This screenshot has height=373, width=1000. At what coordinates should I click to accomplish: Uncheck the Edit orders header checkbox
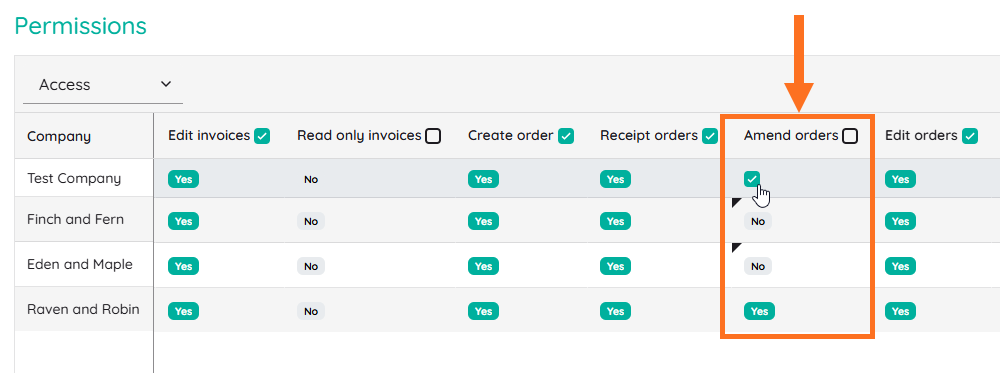(970, 136)
